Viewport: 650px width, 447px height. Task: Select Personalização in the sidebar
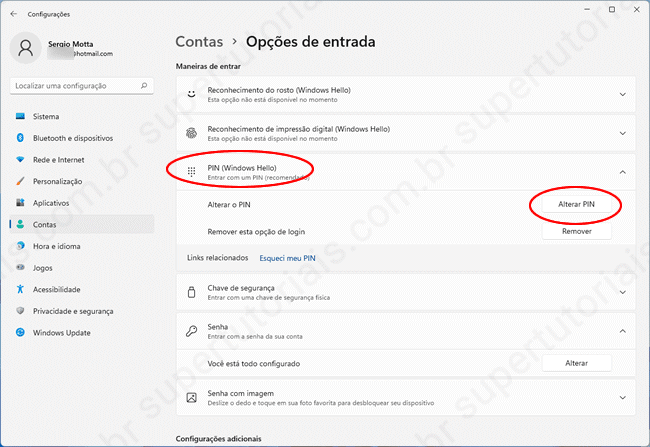(57, 181)
